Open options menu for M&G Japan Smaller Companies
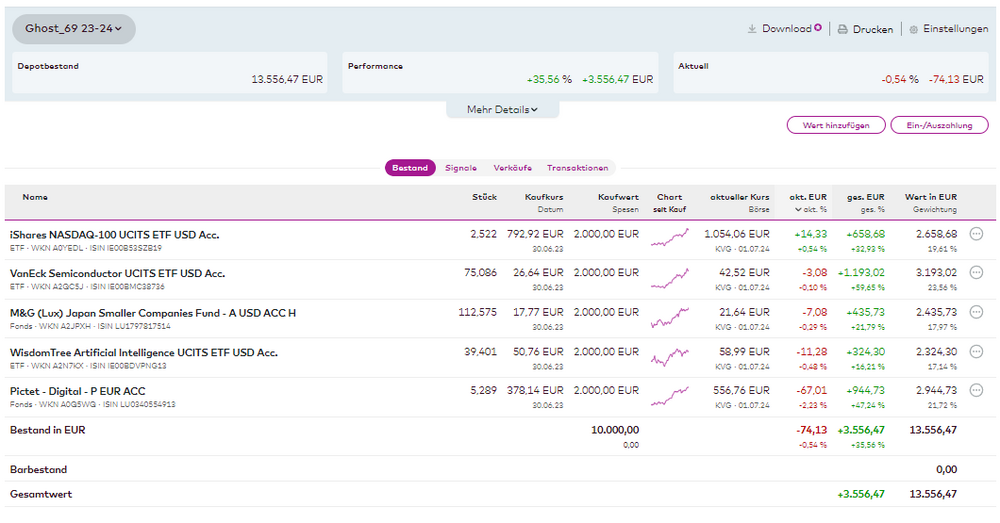Viewport: 1000px width, 523px height. coord(977,313)
